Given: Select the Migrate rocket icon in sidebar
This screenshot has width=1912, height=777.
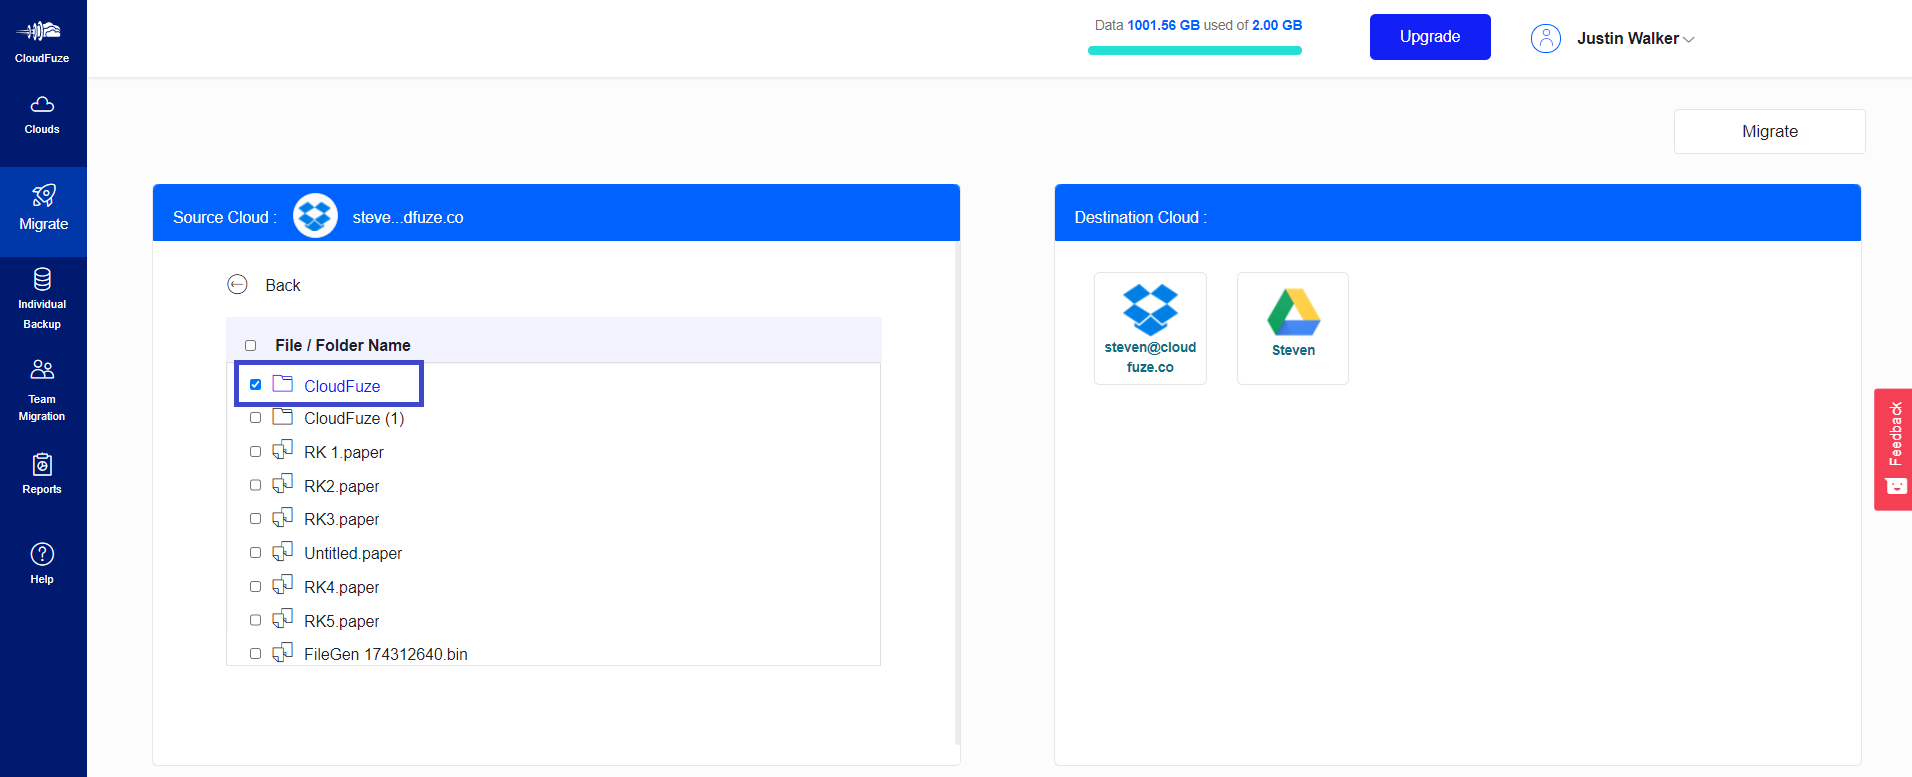Looking at the screenshot, I should coord(43,195).
